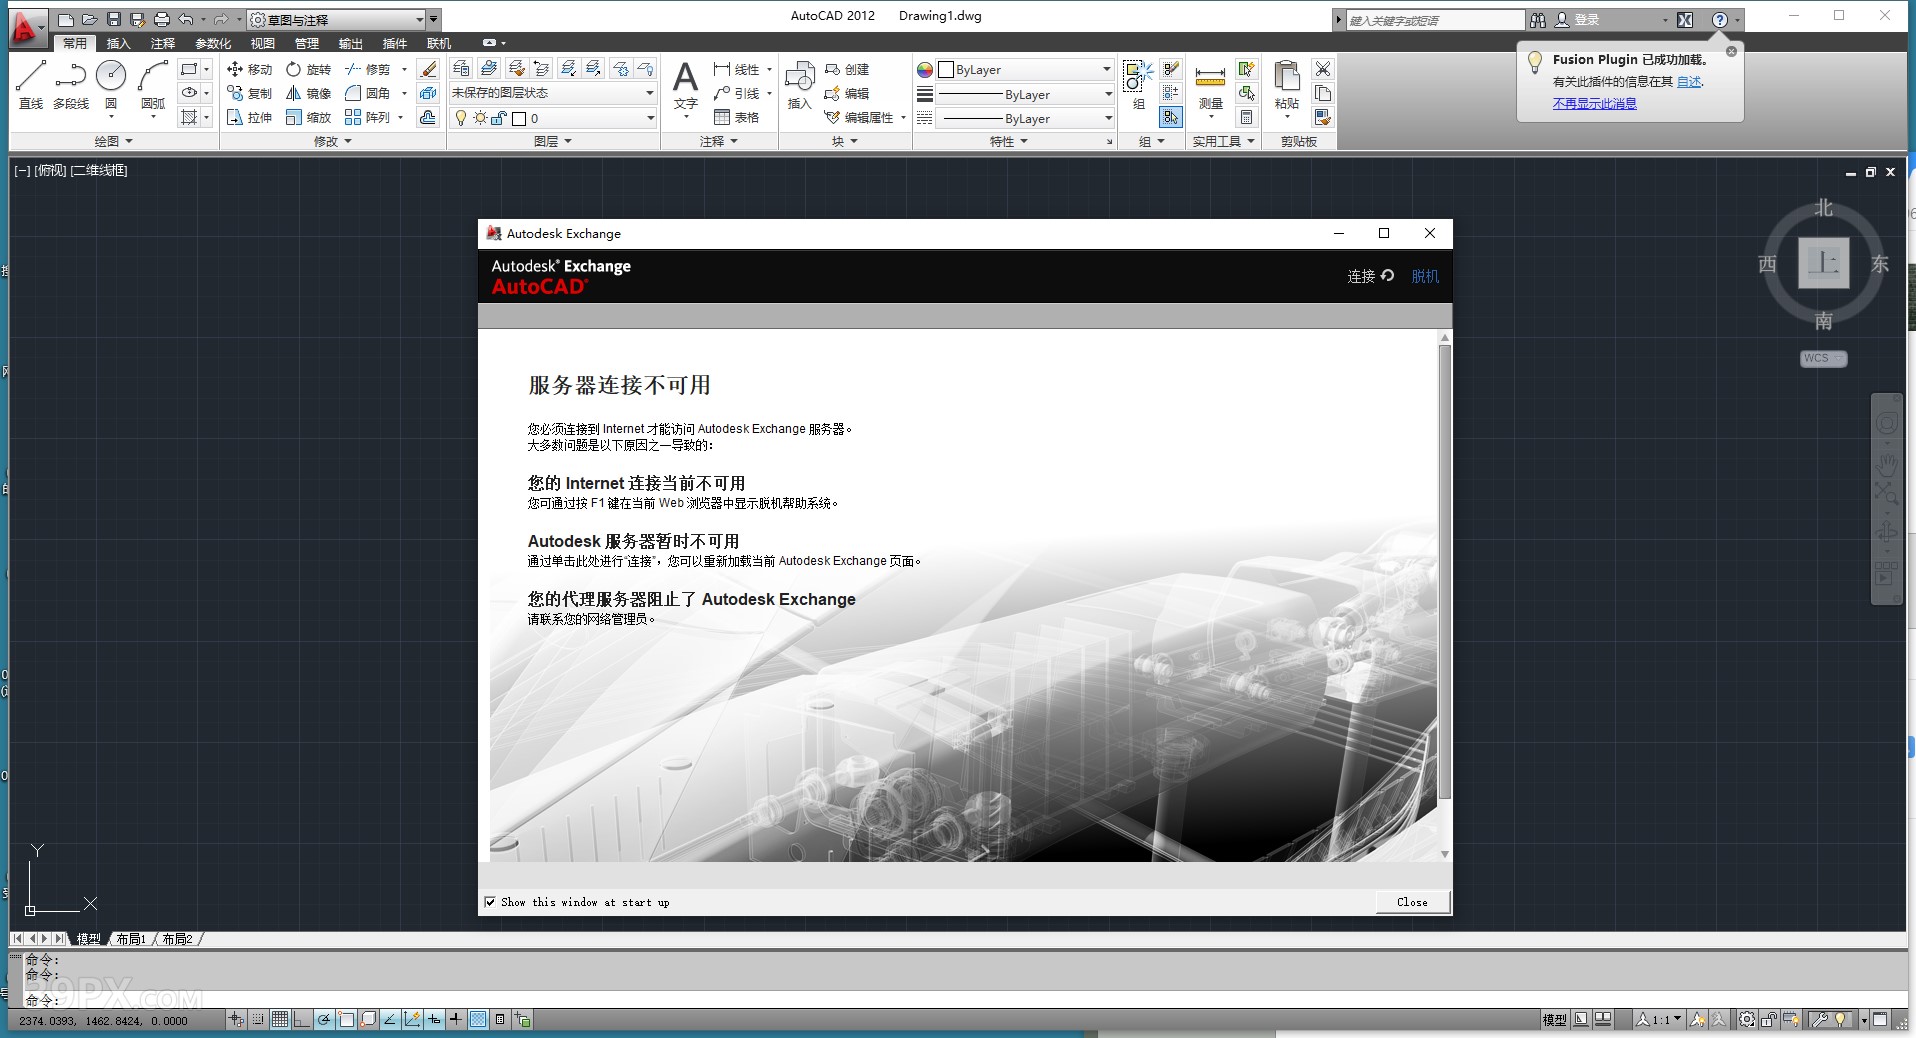Screen dimensions: 1916x1038
Task: Select the 复制 (Copy) modify tool
Action: click(248, 93)
